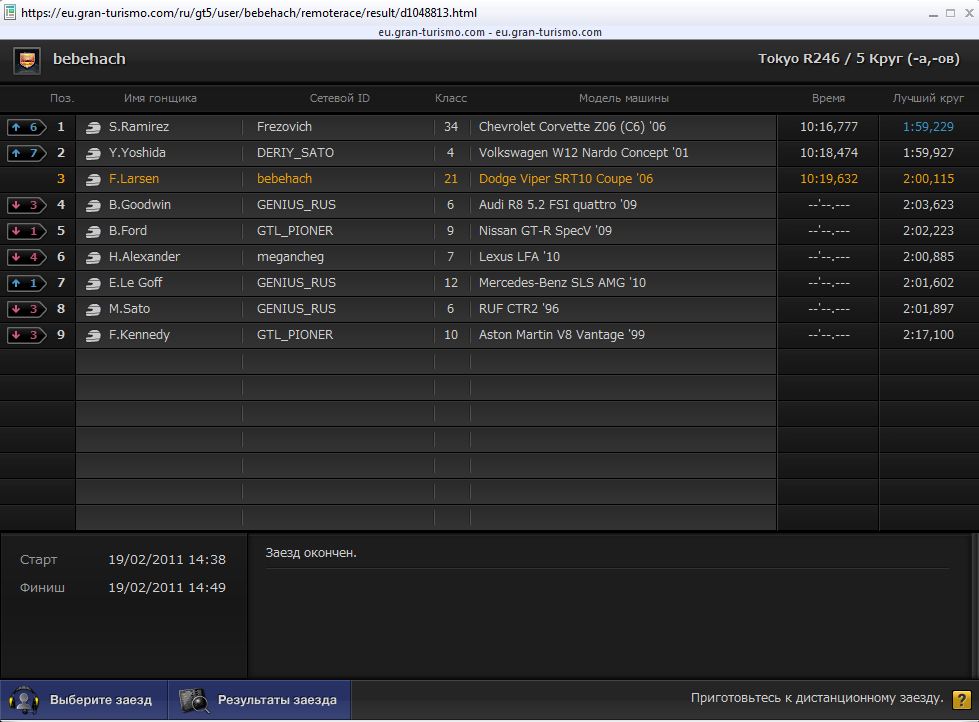Screen dimensions: 979x722
Task: Click the down 3 position badge for M.Sato
Action: (26, 309)
